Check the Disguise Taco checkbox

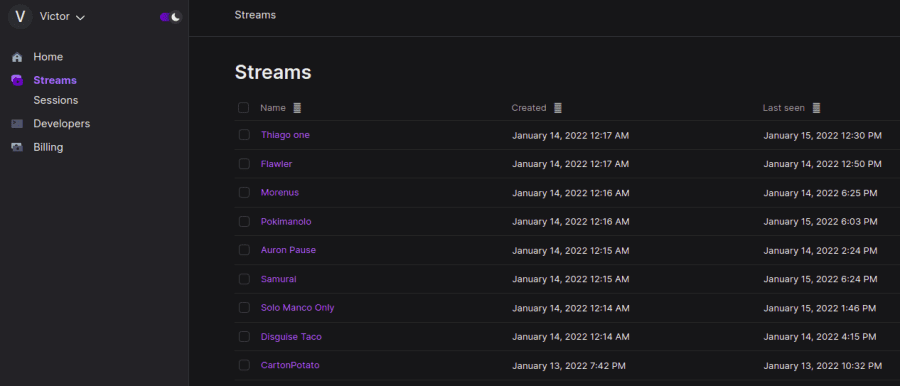(244, 336)
